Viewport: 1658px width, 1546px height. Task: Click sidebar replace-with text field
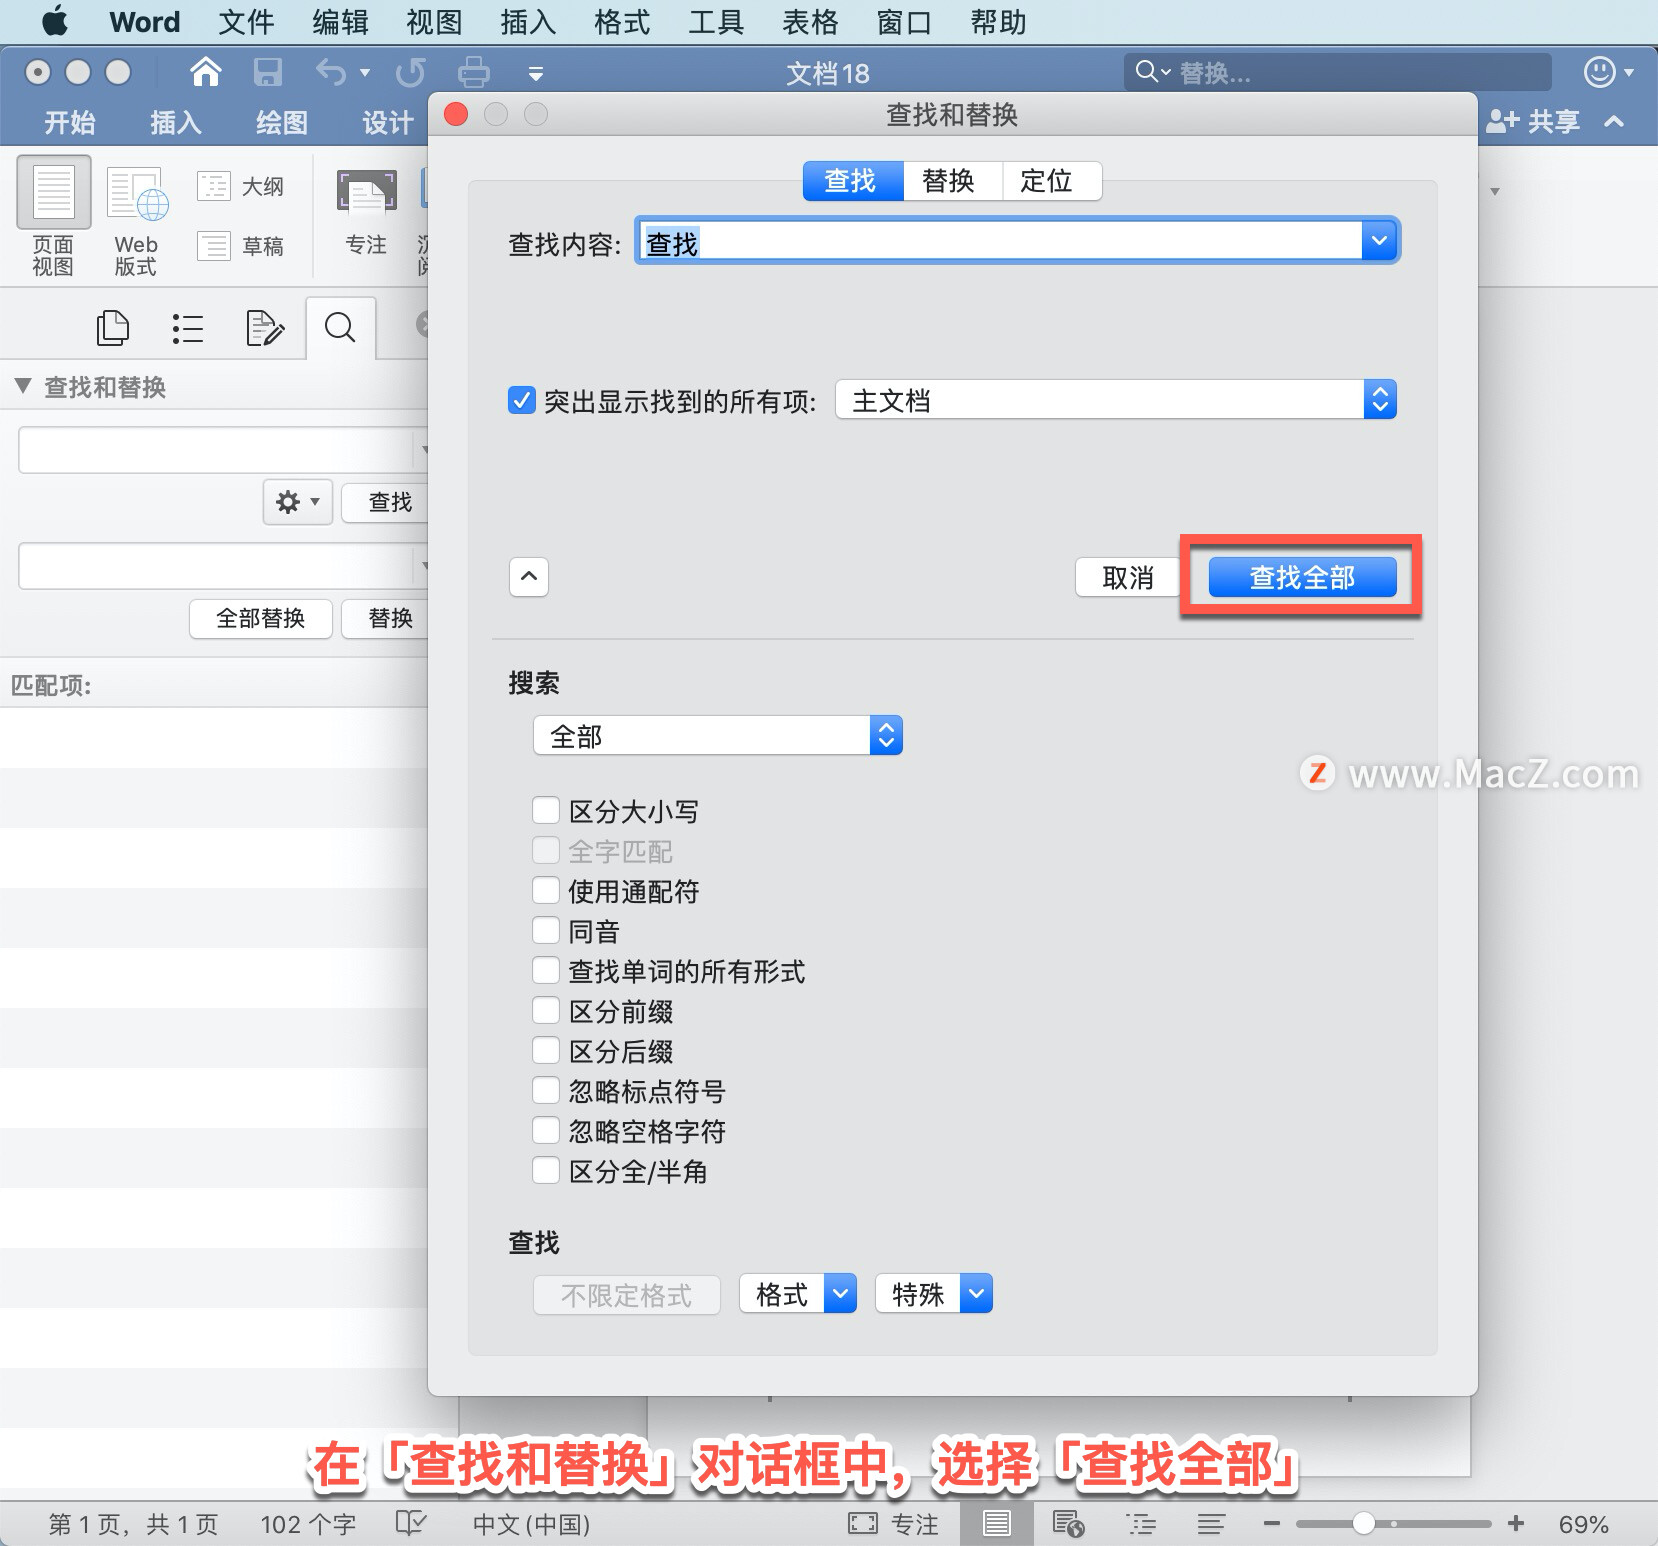(216, 566)
